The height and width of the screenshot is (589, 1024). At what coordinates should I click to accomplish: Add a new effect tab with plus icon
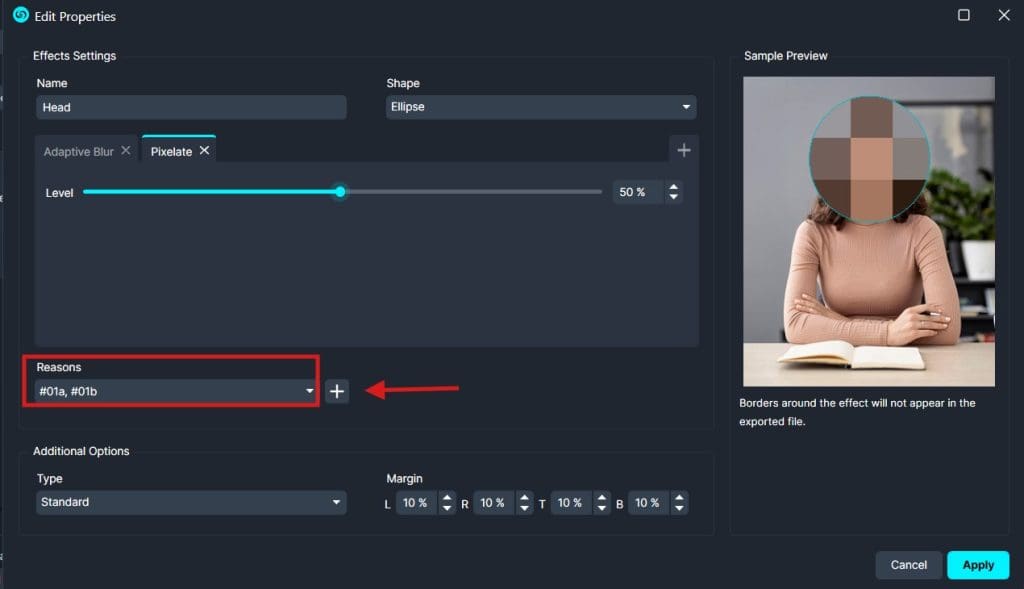(684, 150)
